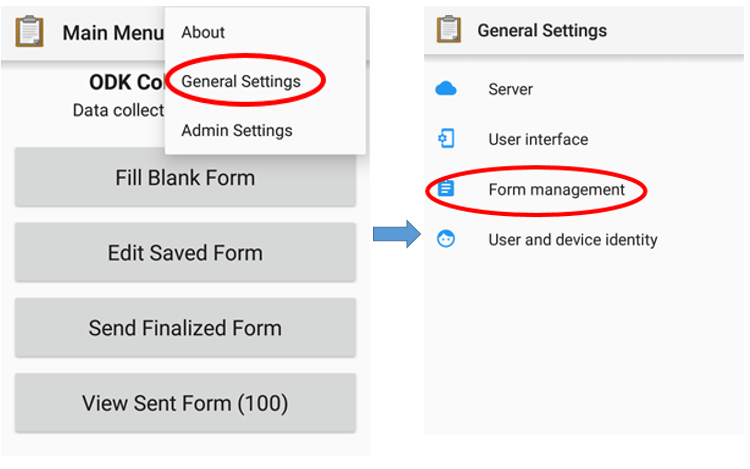
Task: Click the Data collect subtitle text
Action: (119, 110)
